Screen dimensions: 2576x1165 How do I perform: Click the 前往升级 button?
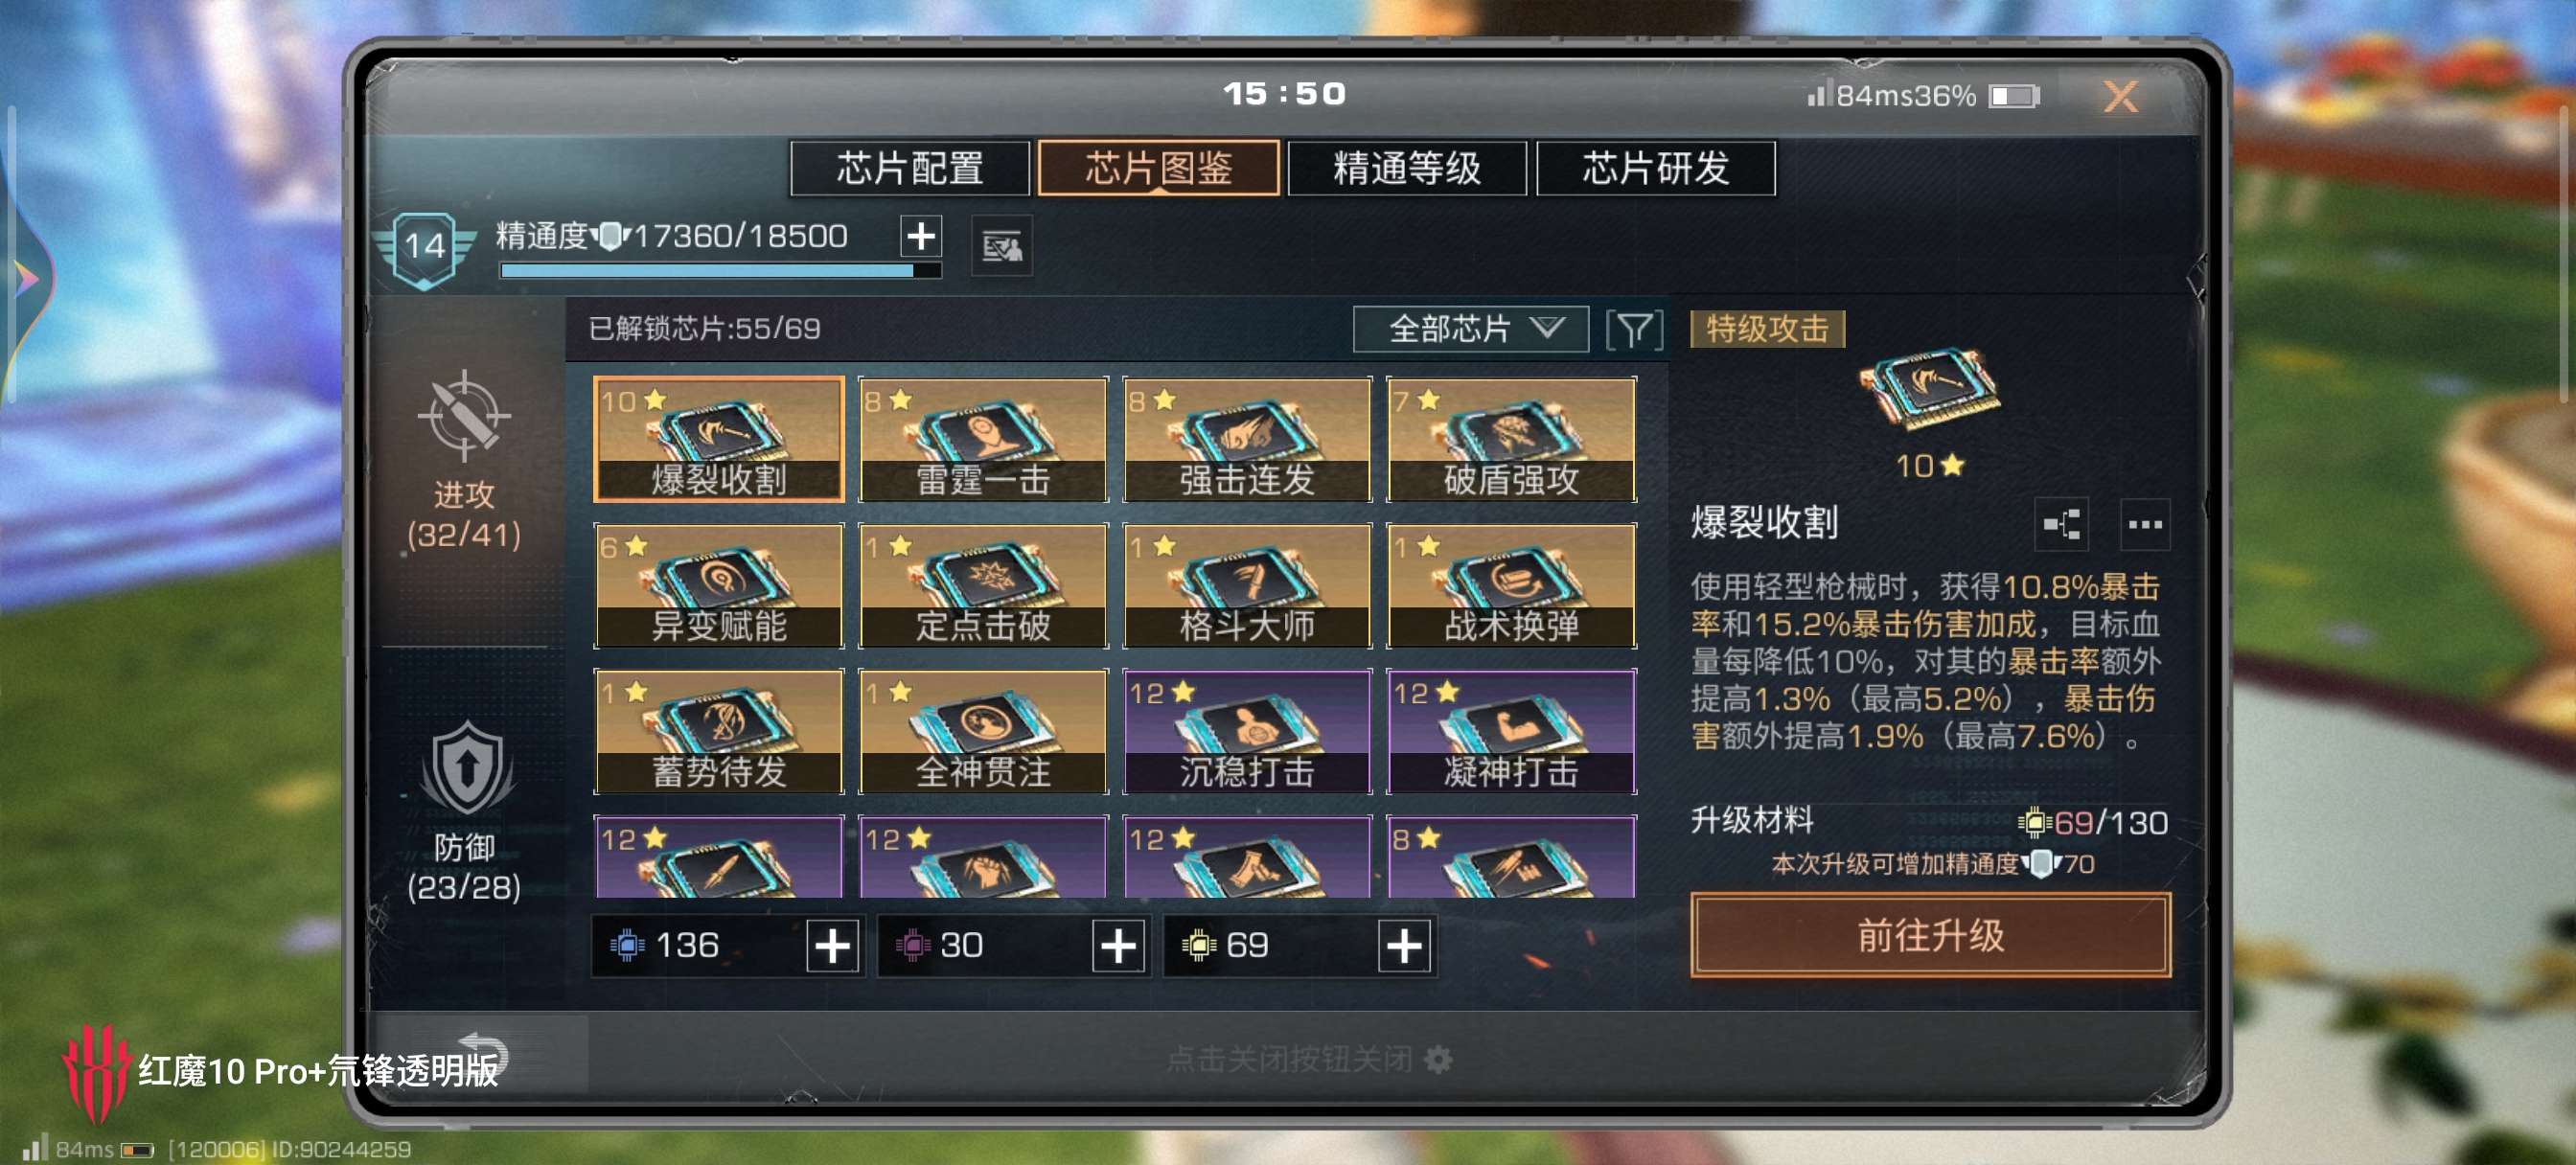(x=1930, y=936)
